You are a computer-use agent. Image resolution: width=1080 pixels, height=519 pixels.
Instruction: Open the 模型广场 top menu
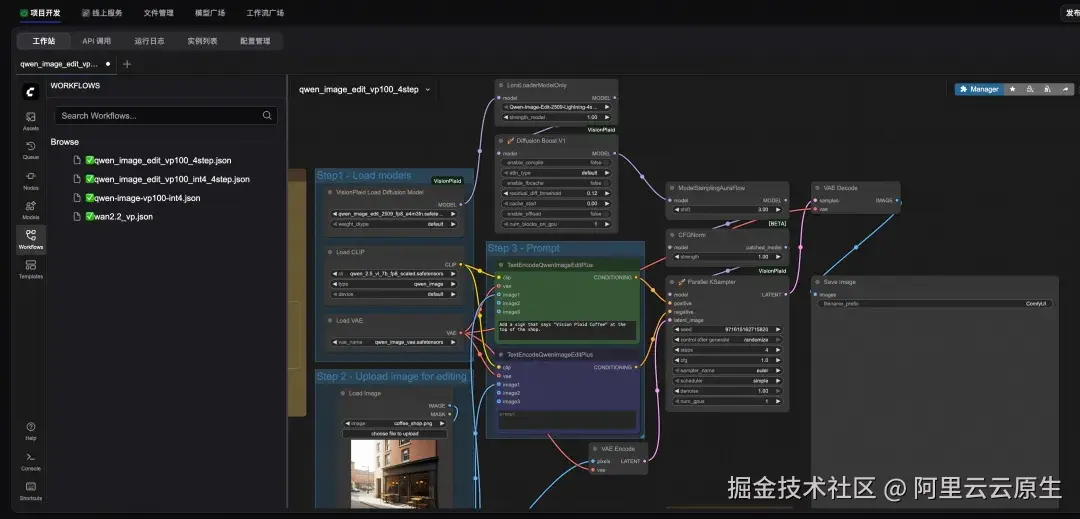coord(210,13)
